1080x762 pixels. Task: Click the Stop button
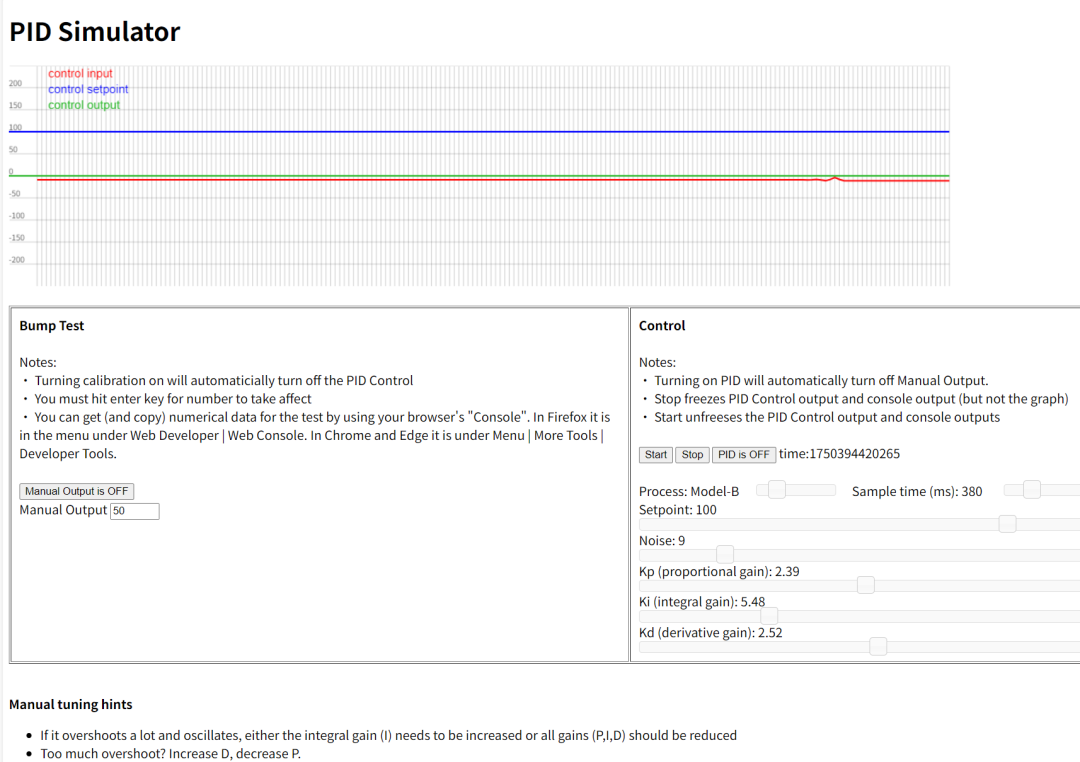[x=692, y=455]
